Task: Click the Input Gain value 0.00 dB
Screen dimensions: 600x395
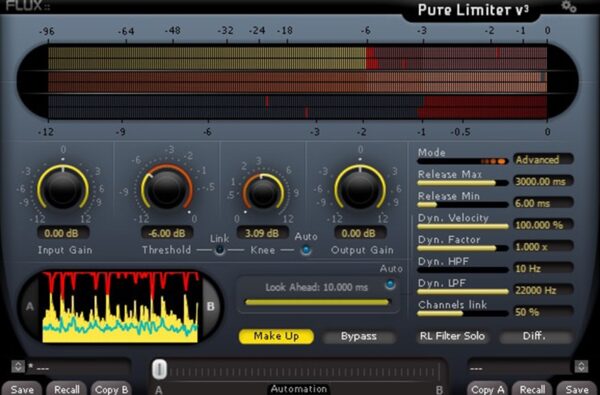Action: pos(63,233)
